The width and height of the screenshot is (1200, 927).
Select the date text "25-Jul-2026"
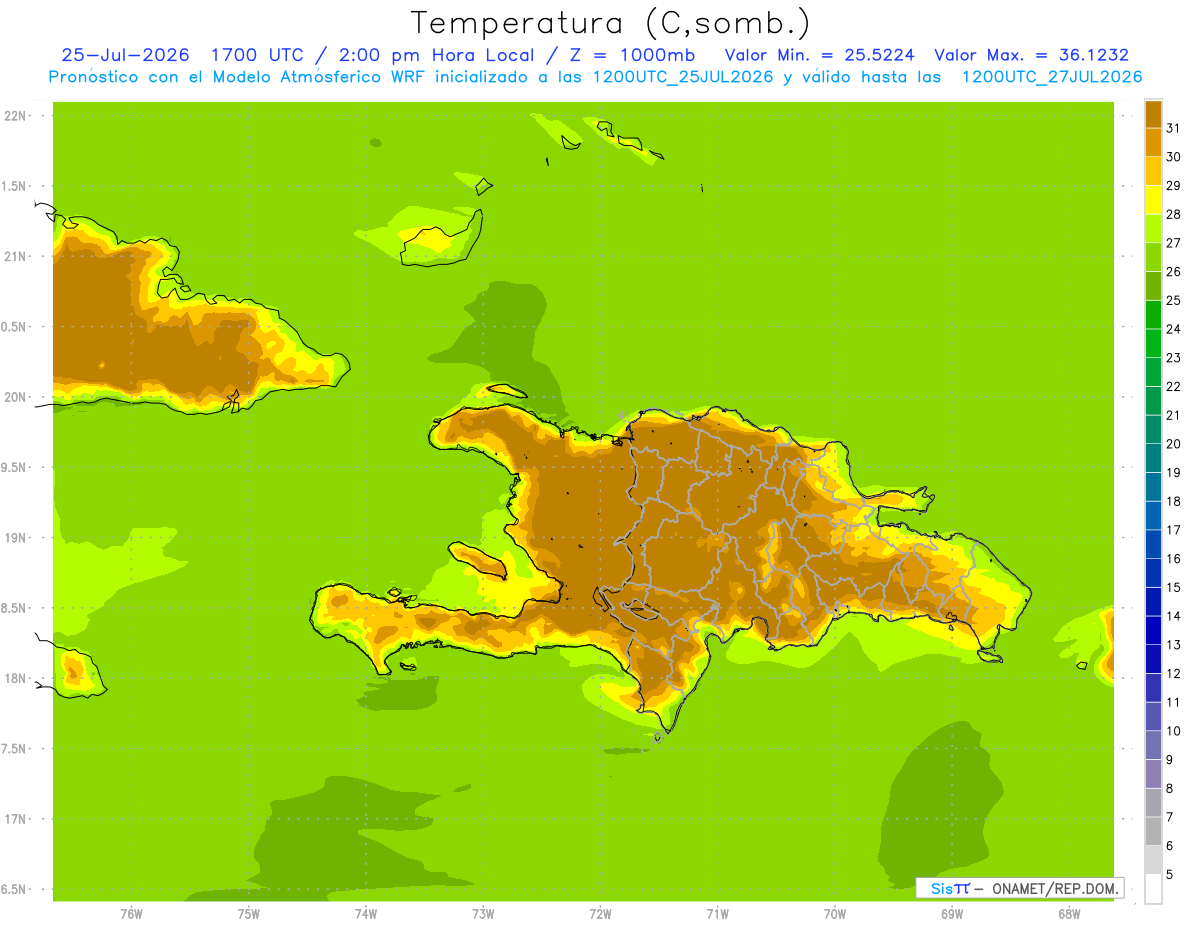point(126,55)
